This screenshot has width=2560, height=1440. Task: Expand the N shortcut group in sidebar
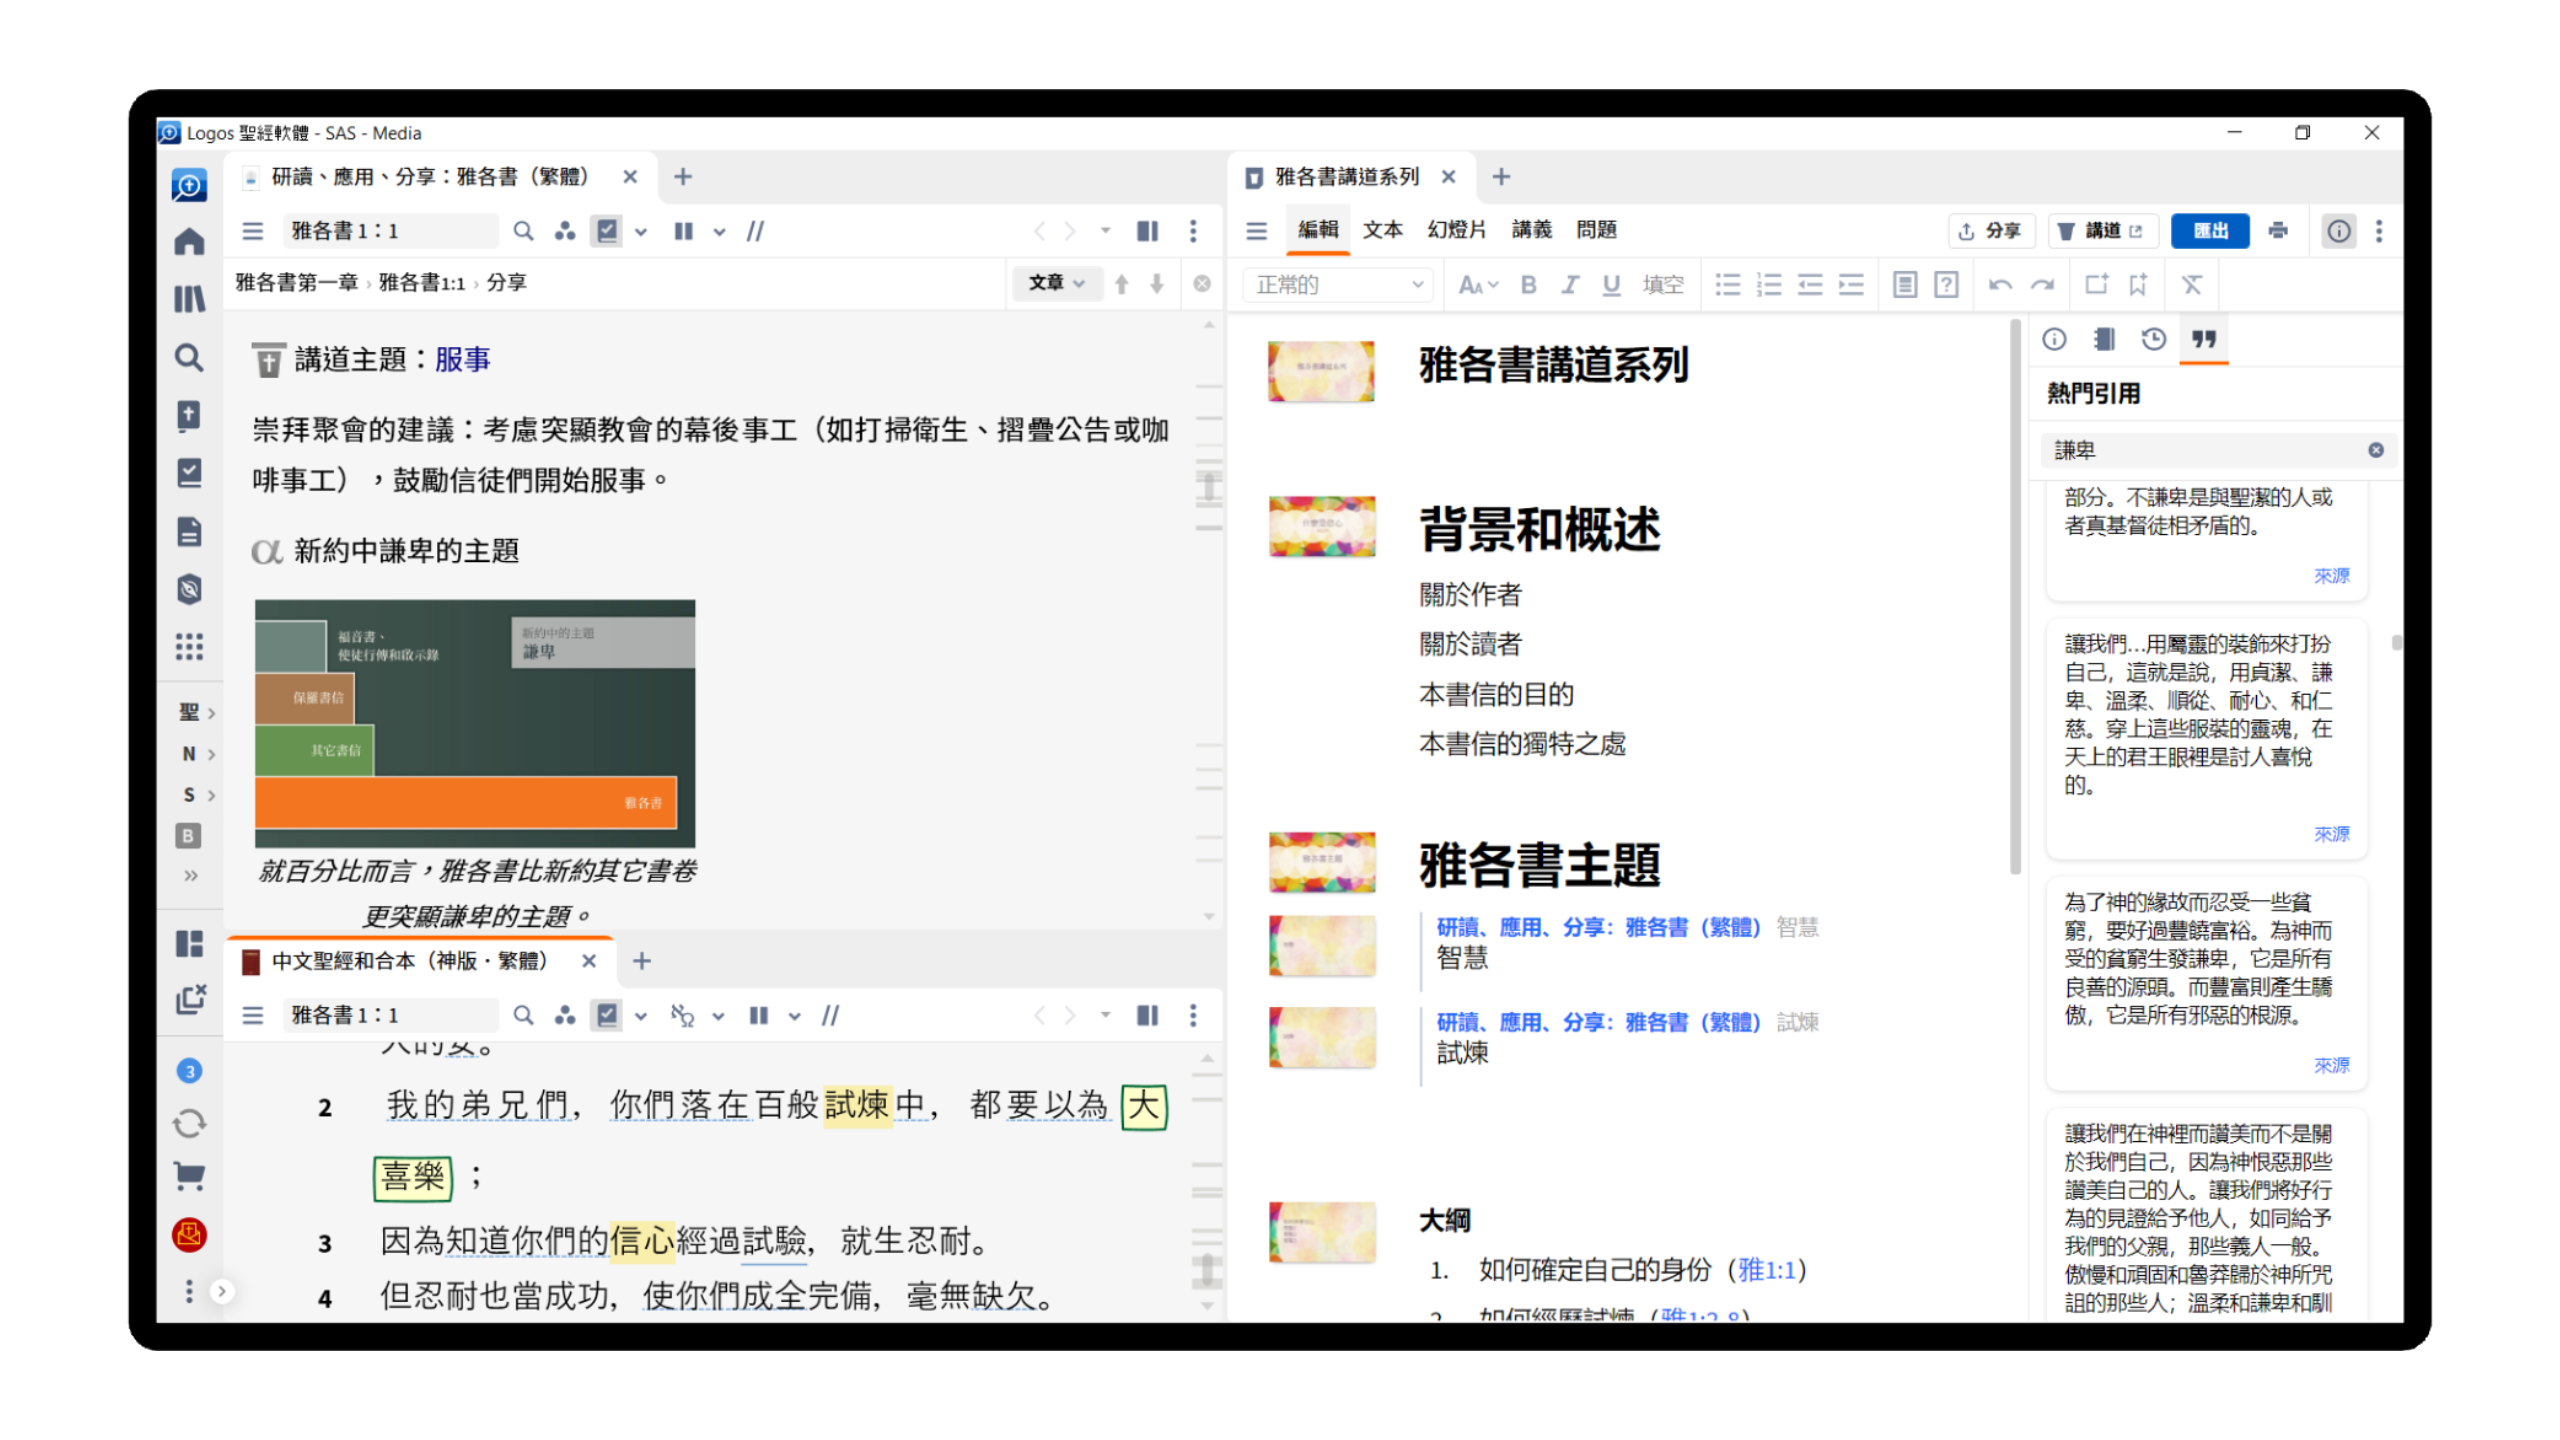point(197,753)
